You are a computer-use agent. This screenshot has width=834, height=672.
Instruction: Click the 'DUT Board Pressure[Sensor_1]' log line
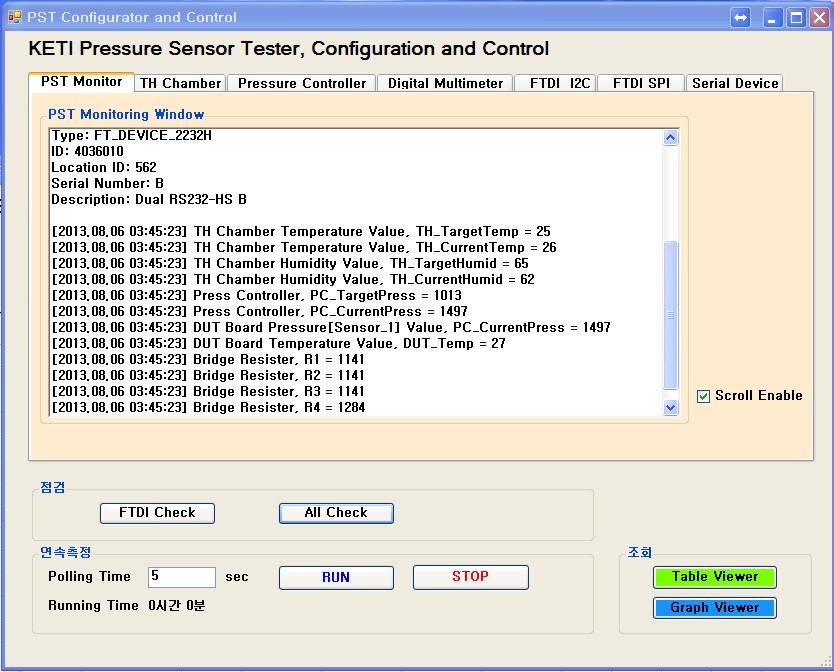click(331, 327)
